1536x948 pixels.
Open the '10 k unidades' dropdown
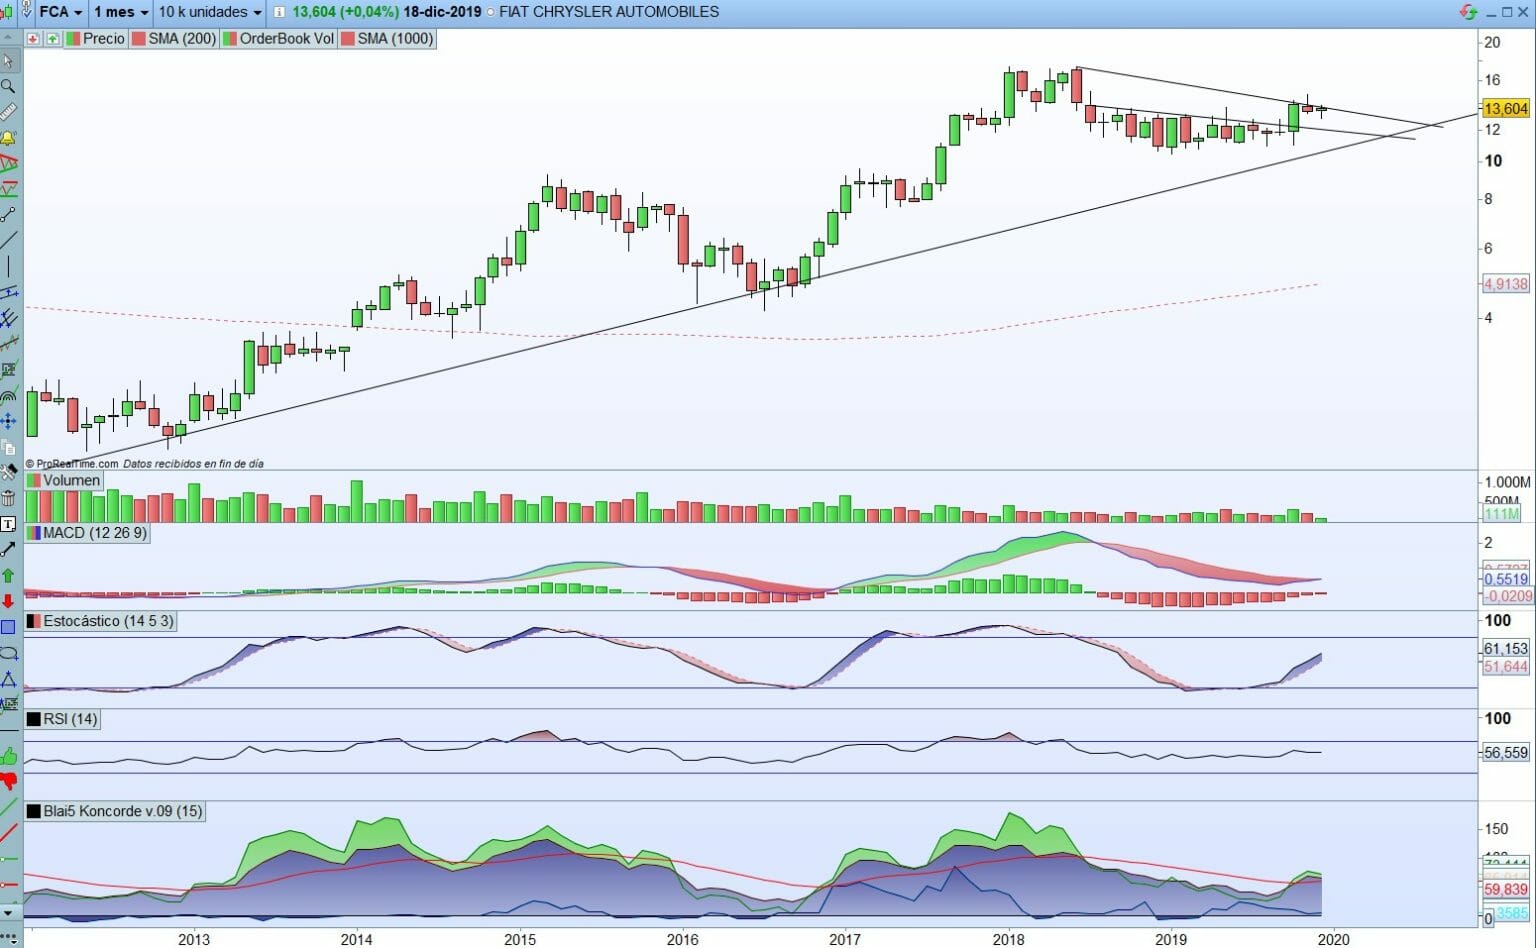pyautogui.click(x=210, y=12)
